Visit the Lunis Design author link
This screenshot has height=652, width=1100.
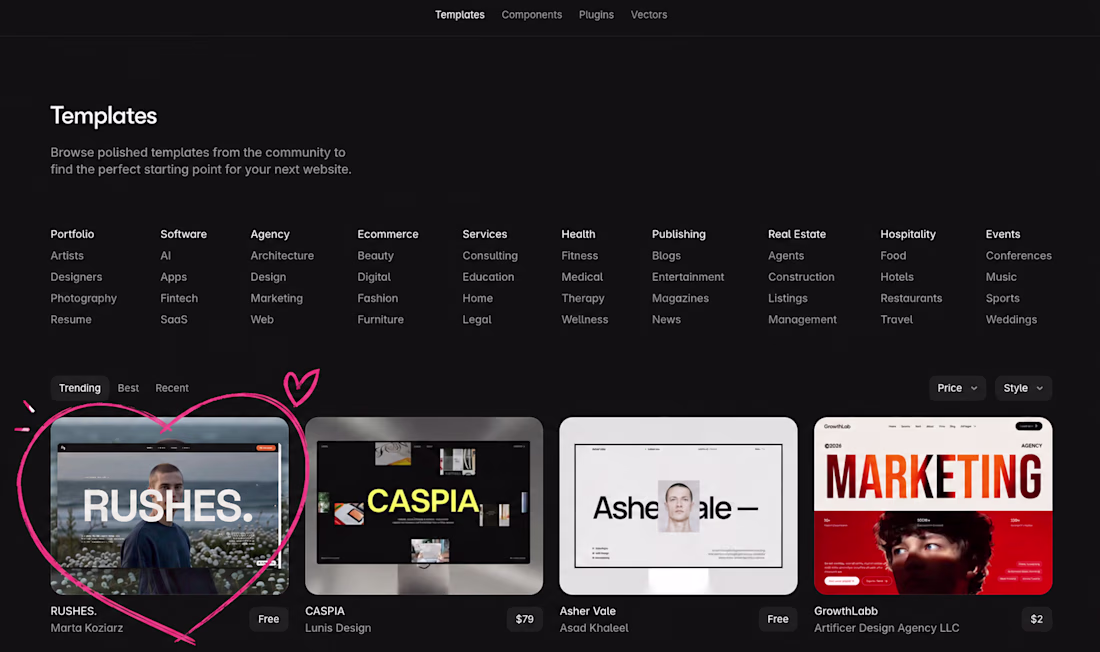click(338, 628)
